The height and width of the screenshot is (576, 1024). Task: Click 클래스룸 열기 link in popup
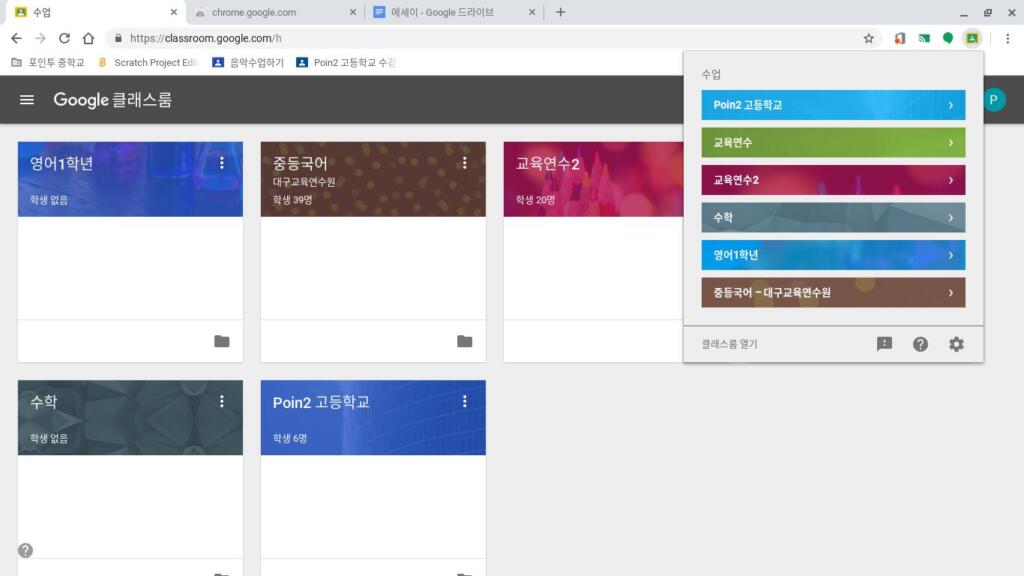729,344
